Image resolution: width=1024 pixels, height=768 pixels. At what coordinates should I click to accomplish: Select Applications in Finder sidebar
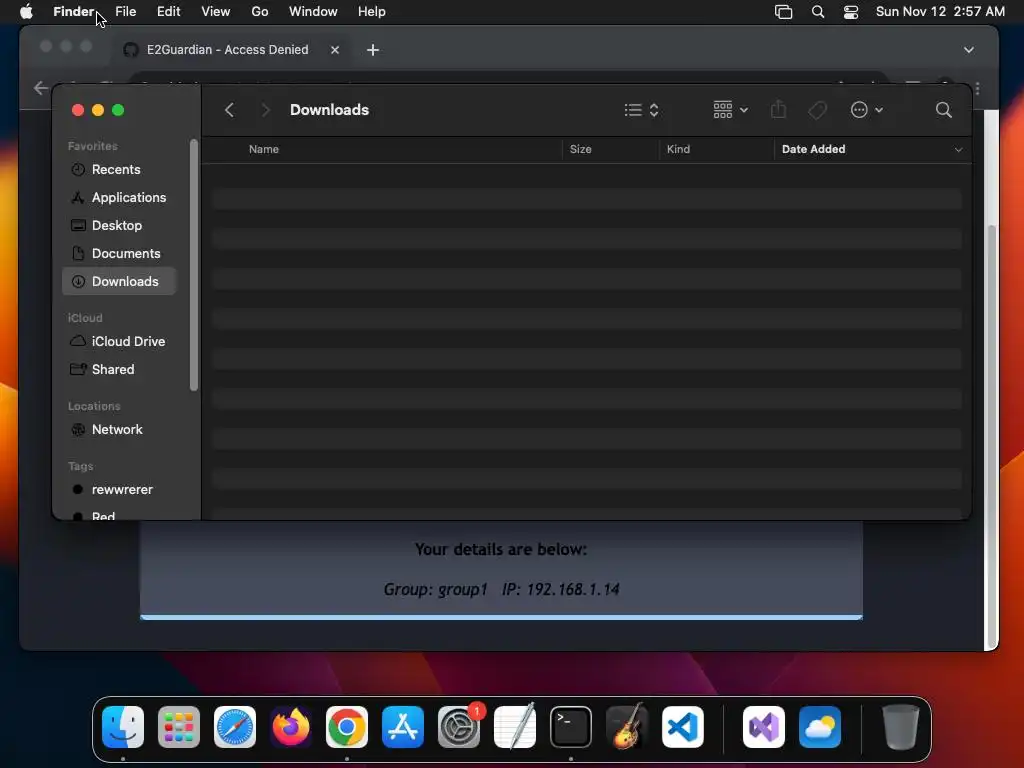tap(119, 197)
